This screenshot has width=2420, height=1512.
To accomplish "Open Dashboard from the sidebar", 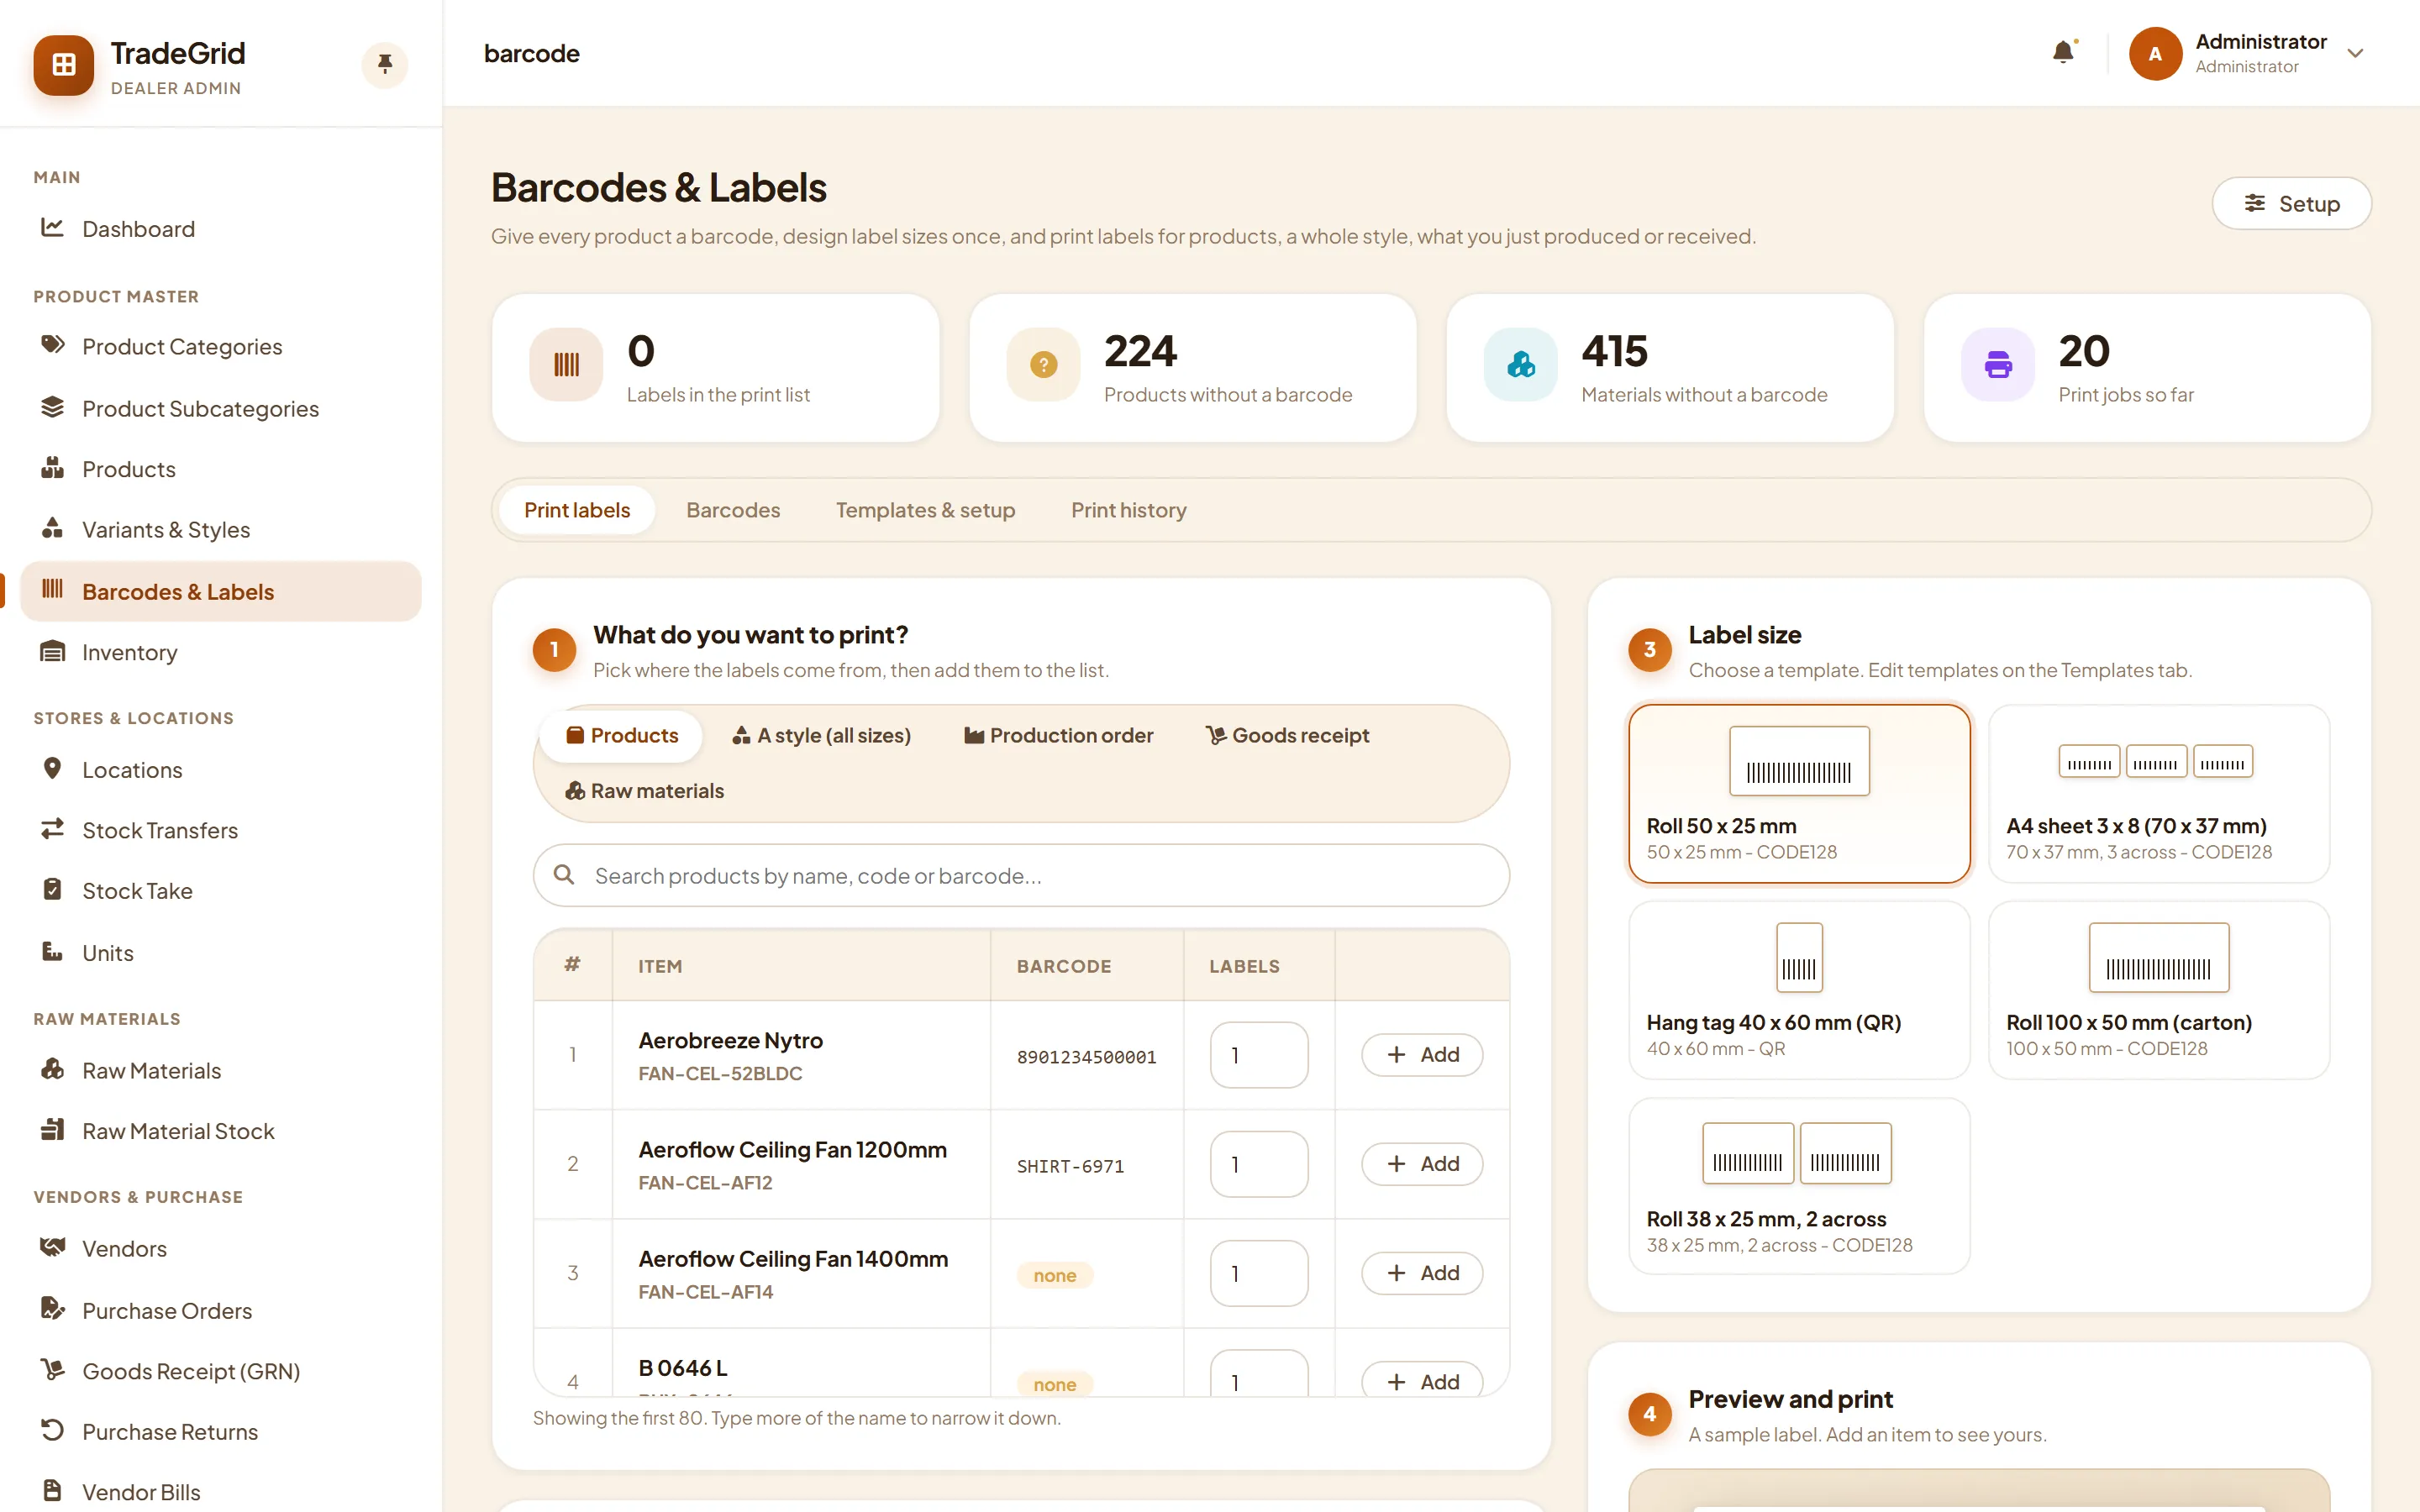I will pos(220,229).
